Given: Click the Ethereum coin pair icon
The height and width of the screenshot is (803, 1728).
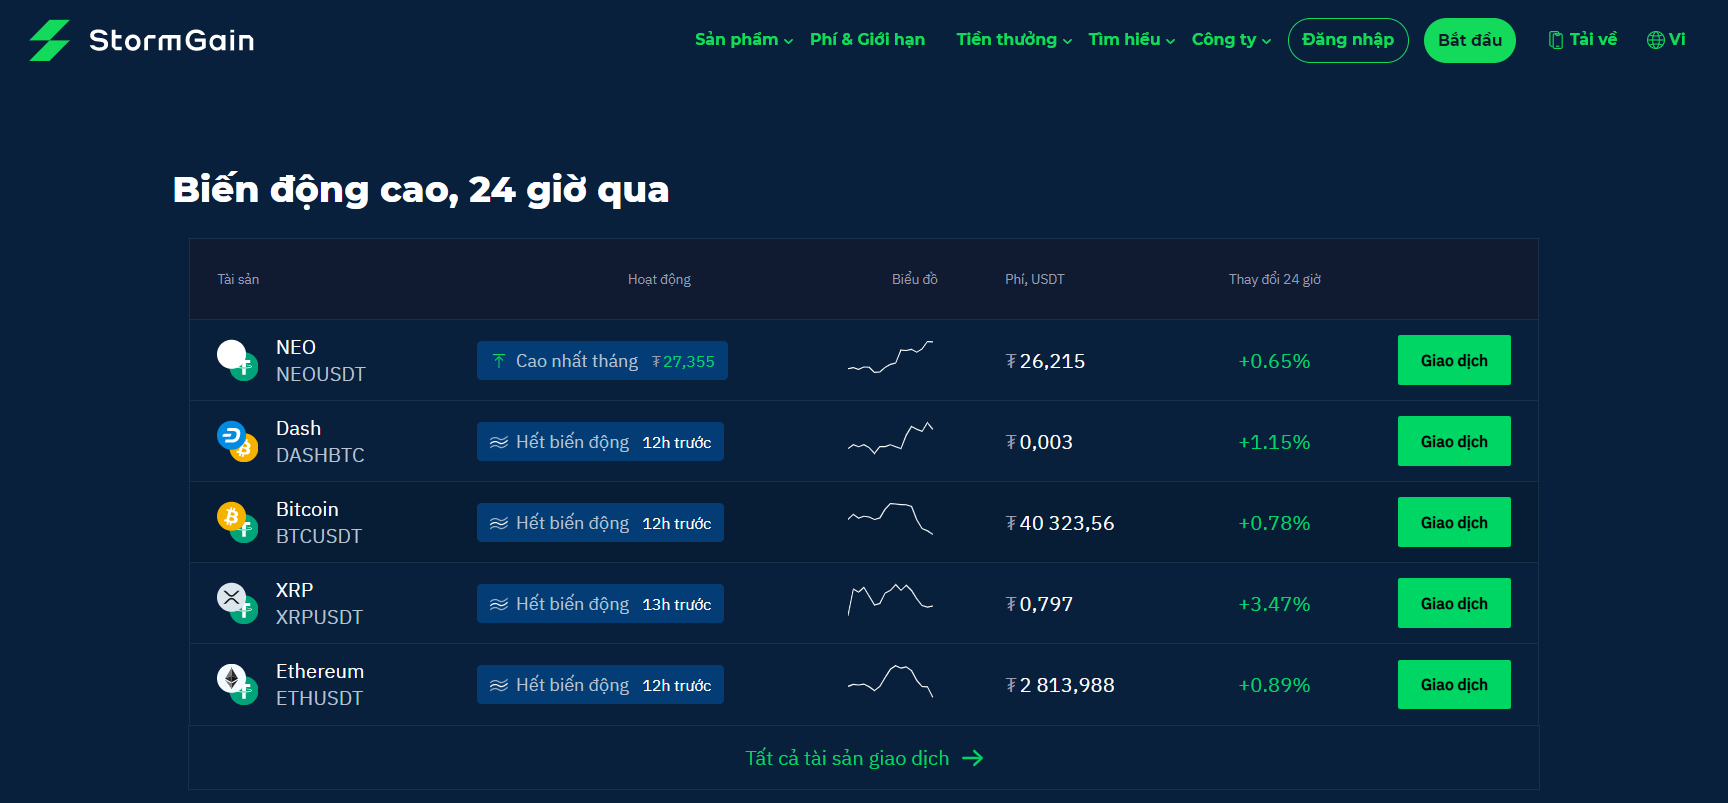Looking at the screenshot, I should point(238,684).
